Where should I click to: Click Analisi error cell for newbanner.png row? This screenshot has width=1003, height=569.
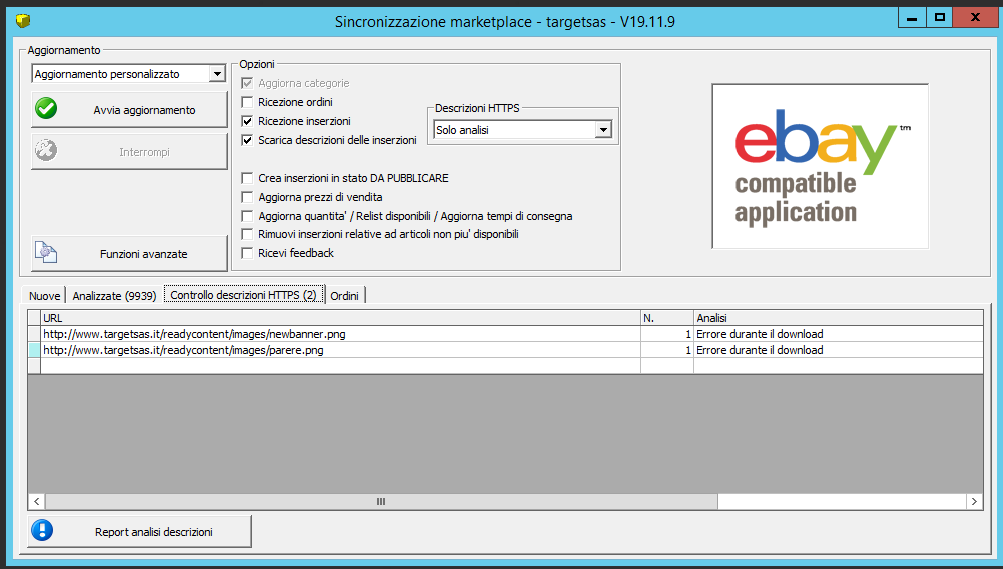(x=839, y=334)
